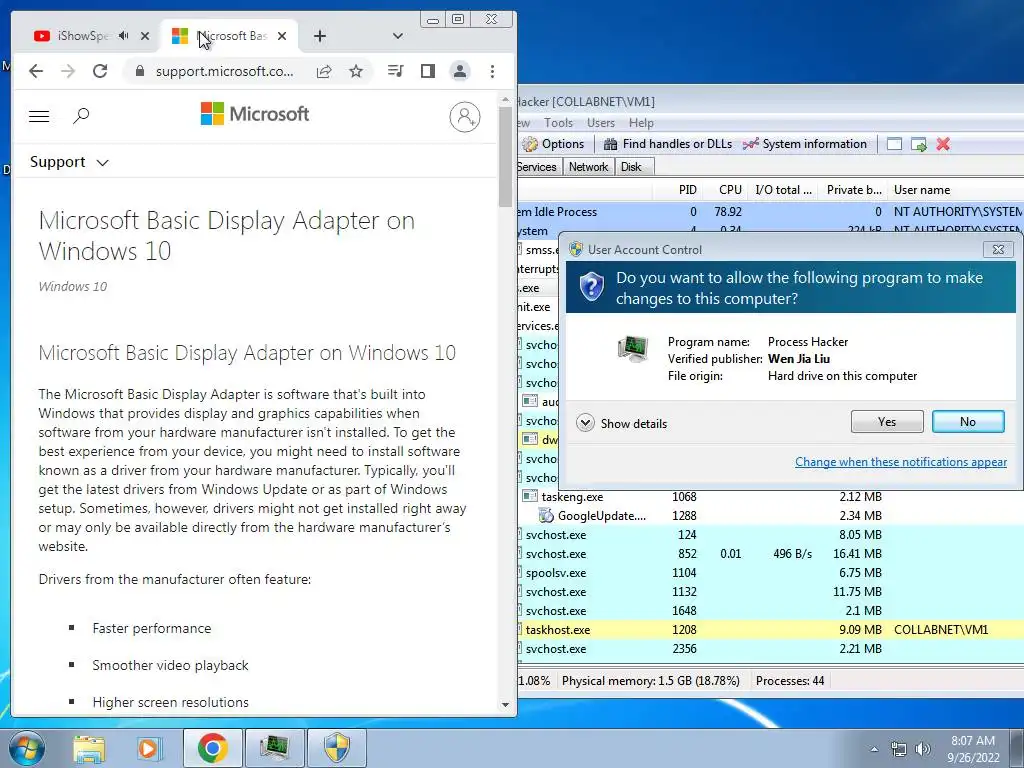The height and width of the screenshot is (768, 1024).
Task: Open System information in Process Hacker
Action: [805, 144]
